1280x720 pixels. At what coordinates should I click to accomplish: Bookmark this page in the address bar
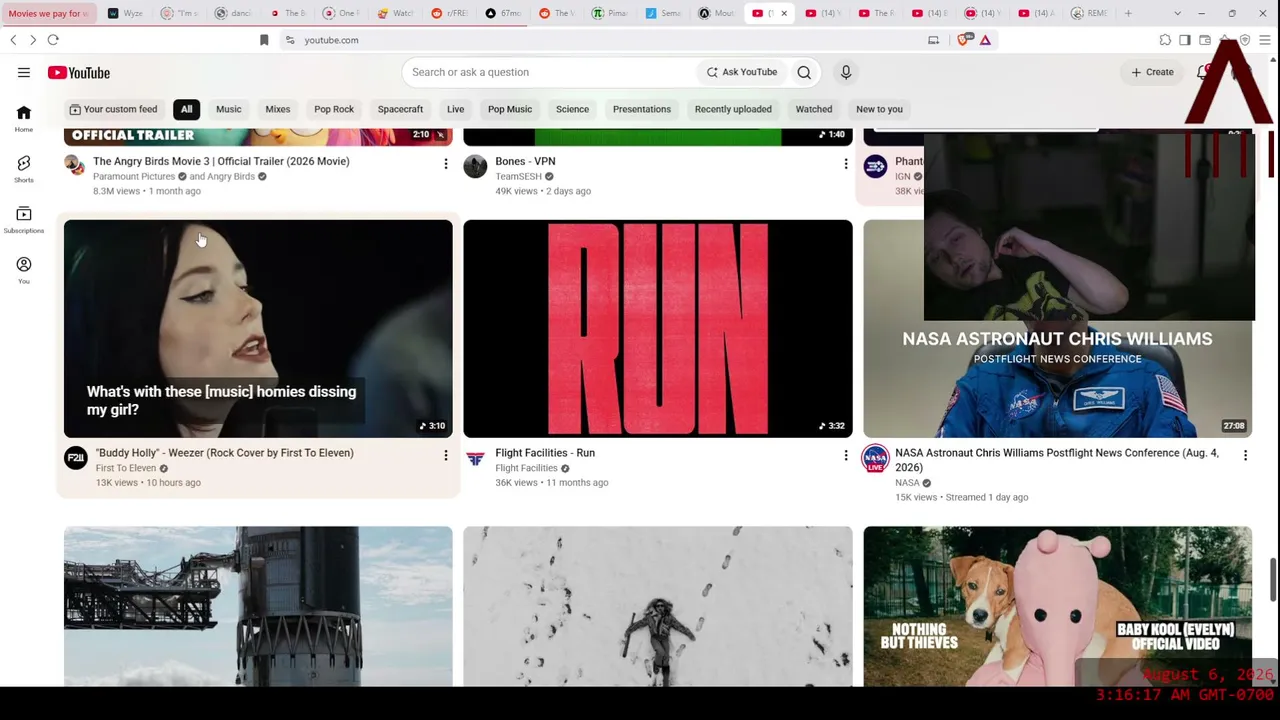264,40
